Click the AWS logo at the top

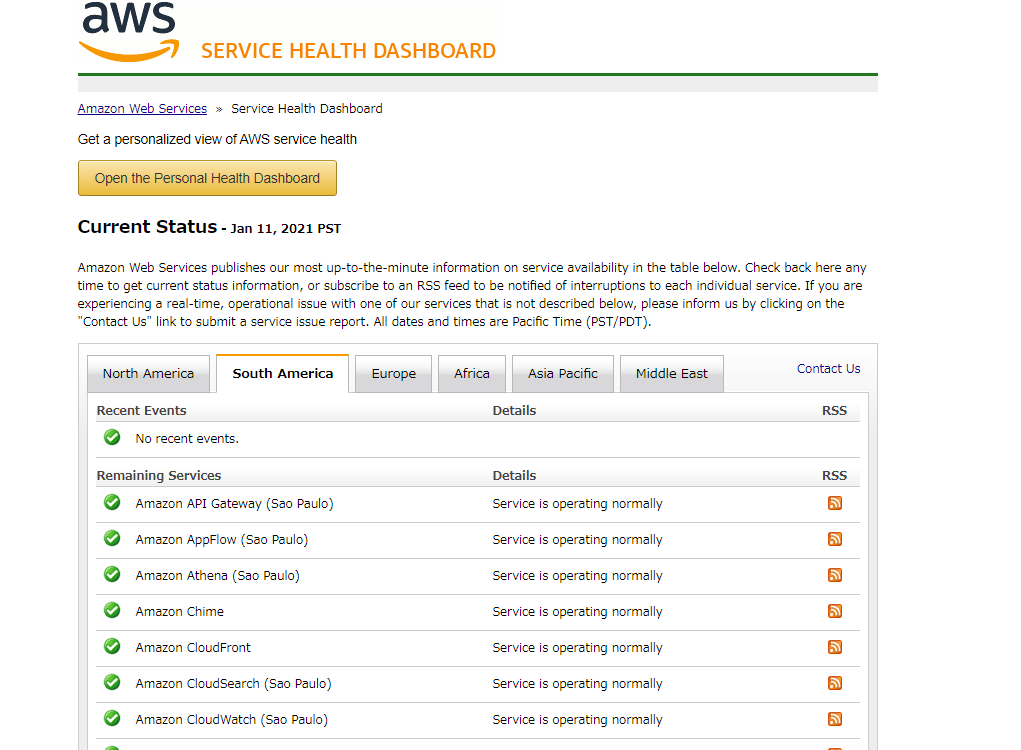tap(128, 30)
